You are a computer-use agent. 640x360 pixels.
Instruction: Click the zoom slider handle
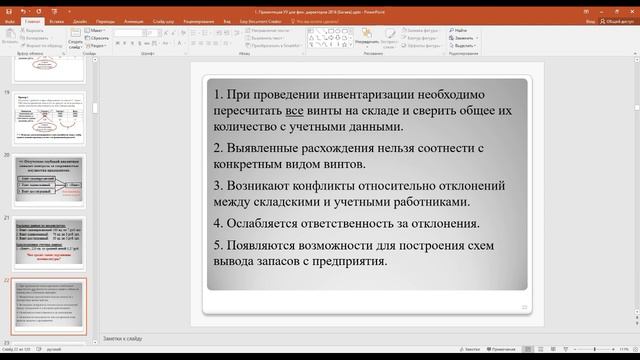tap(595, 349)
